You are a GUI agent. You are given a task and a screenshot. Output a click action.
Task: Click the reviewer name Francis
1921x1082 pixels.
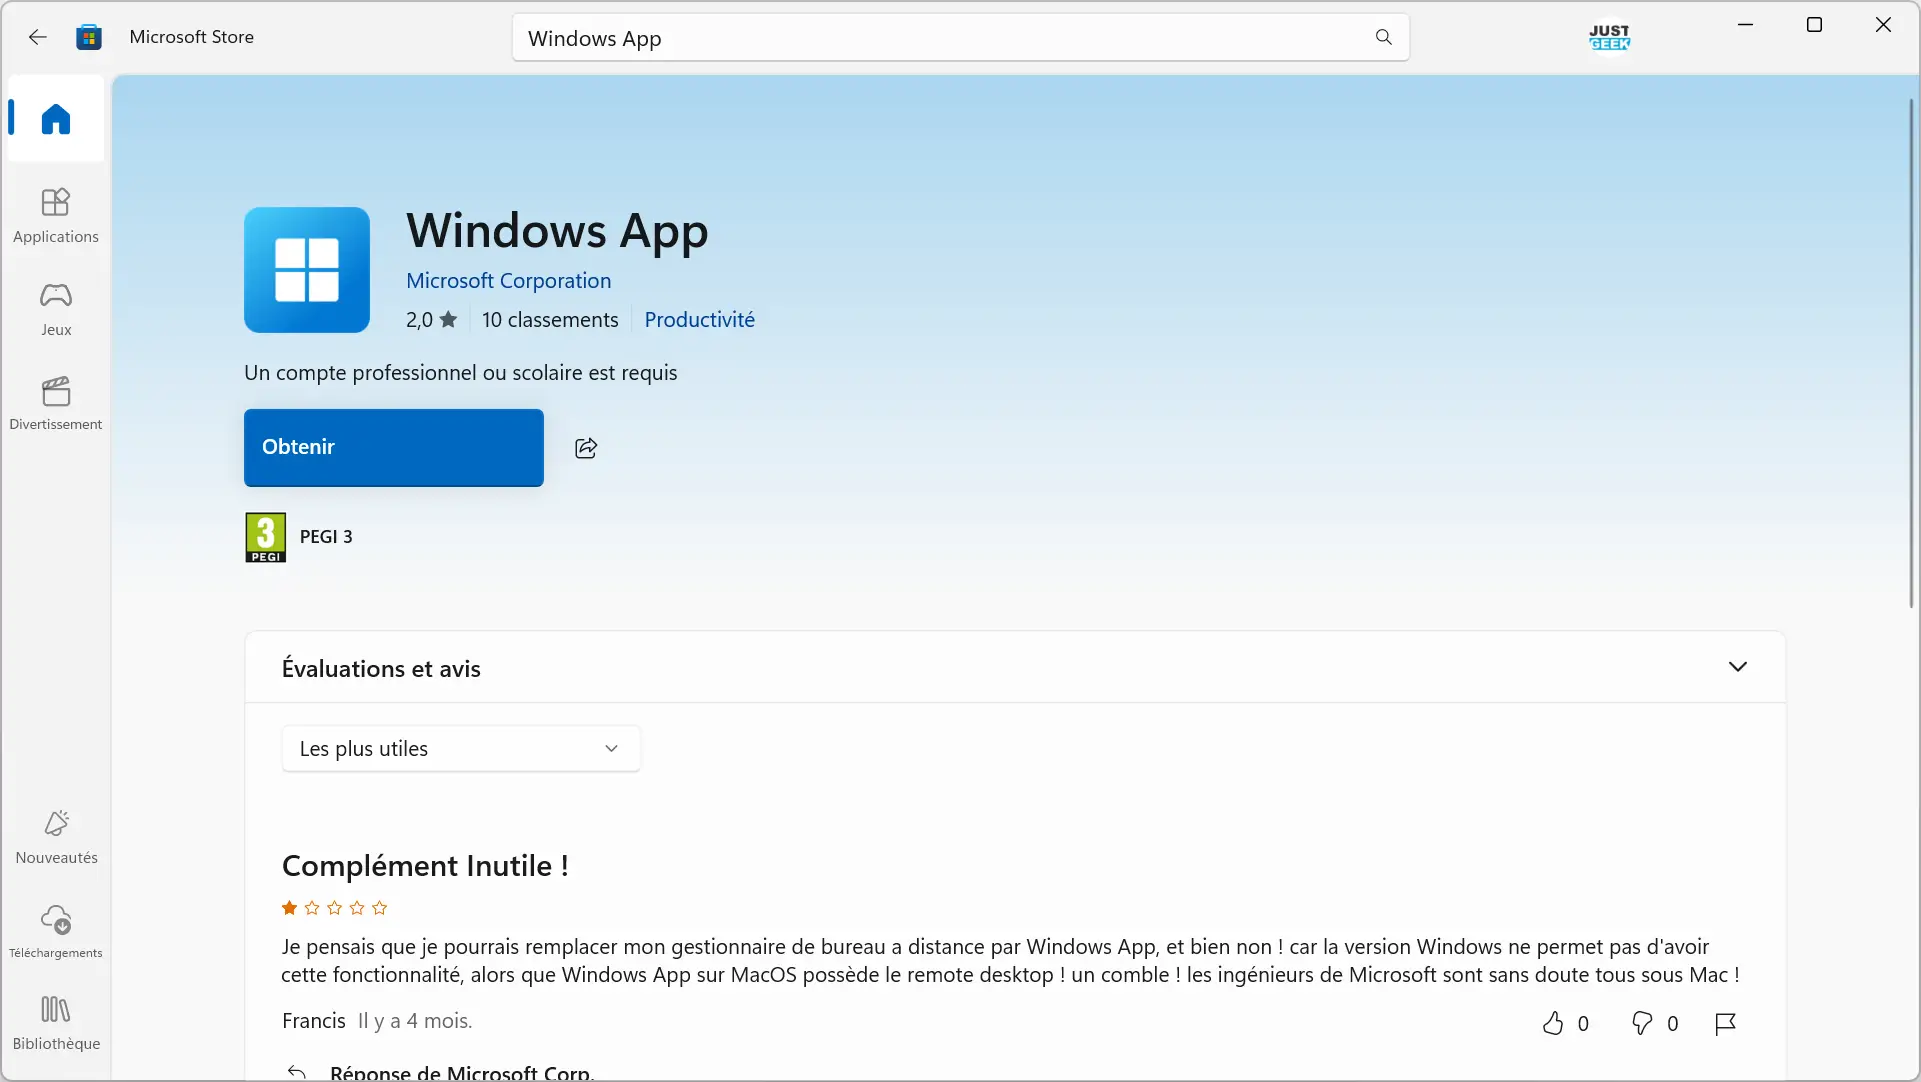313,1021
